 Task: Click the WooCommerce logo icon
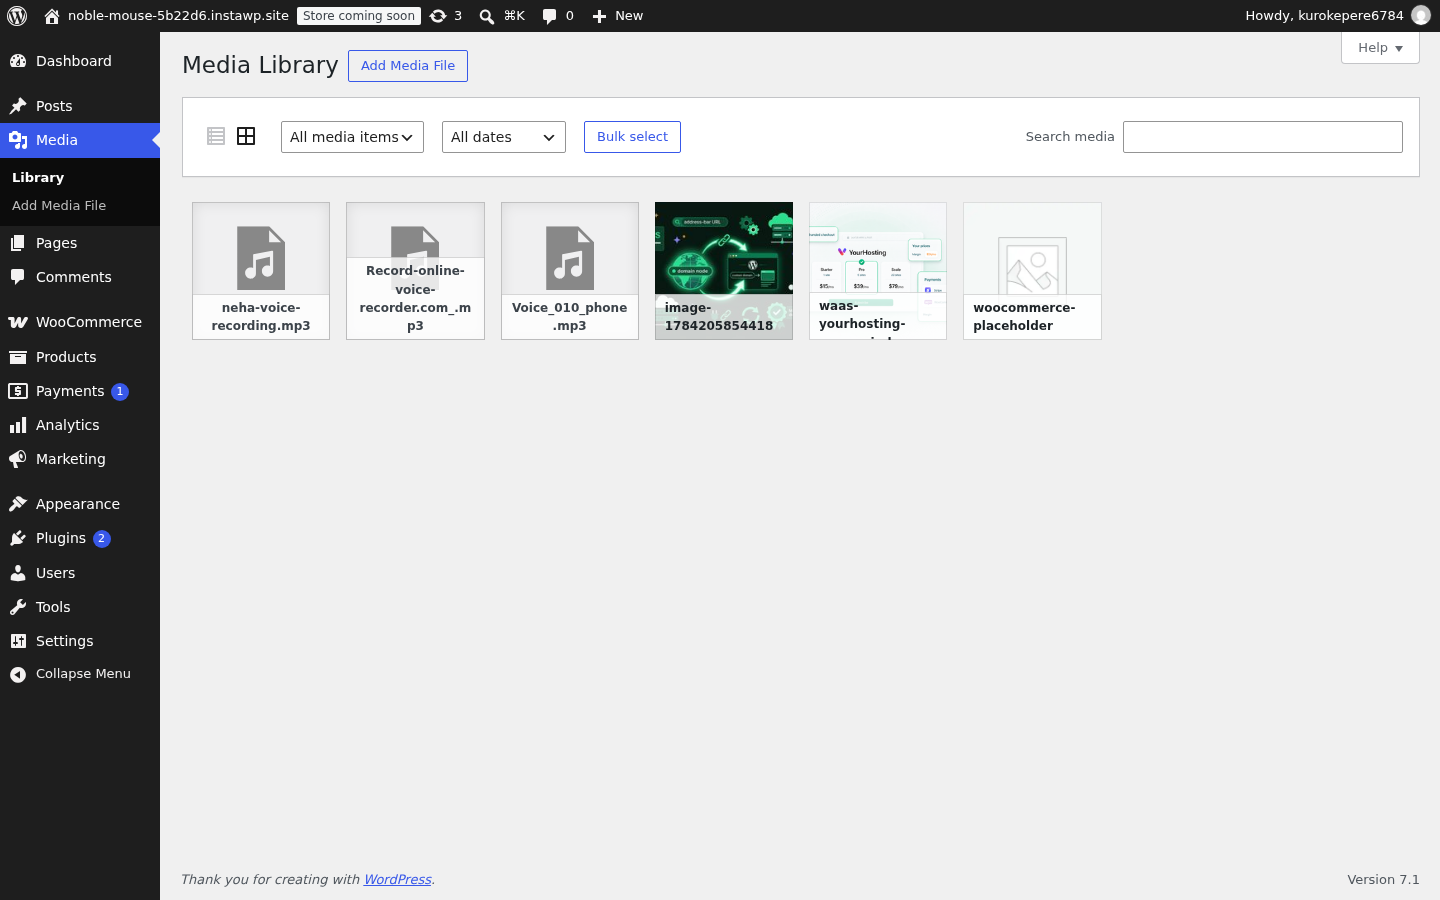pyautogui.click(x=18, y=322)
